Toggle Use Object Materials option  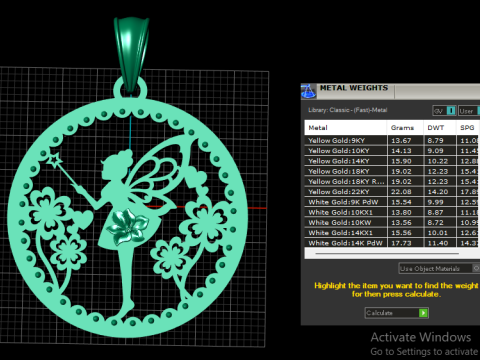pos(439,268)
